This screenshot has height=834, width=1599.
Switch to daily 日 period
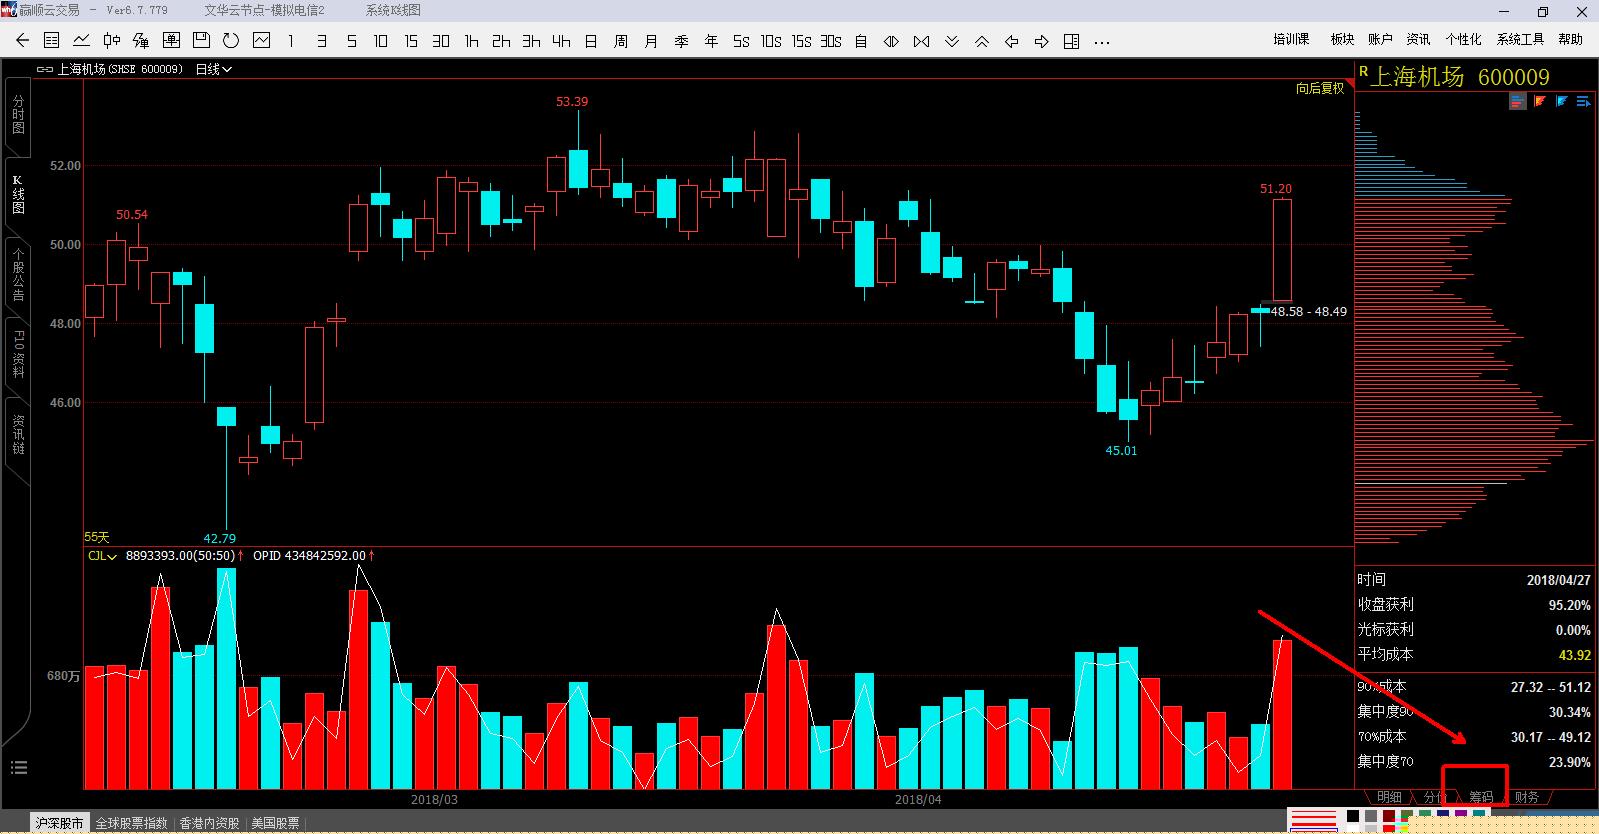(x=591, y=41)
